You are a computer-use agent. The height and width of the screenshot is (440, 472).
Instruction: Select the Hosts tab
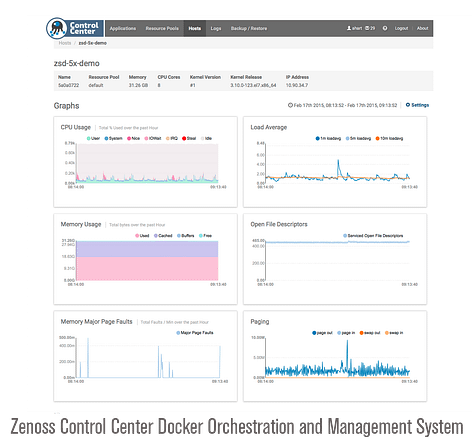click(x=195, y=28)
